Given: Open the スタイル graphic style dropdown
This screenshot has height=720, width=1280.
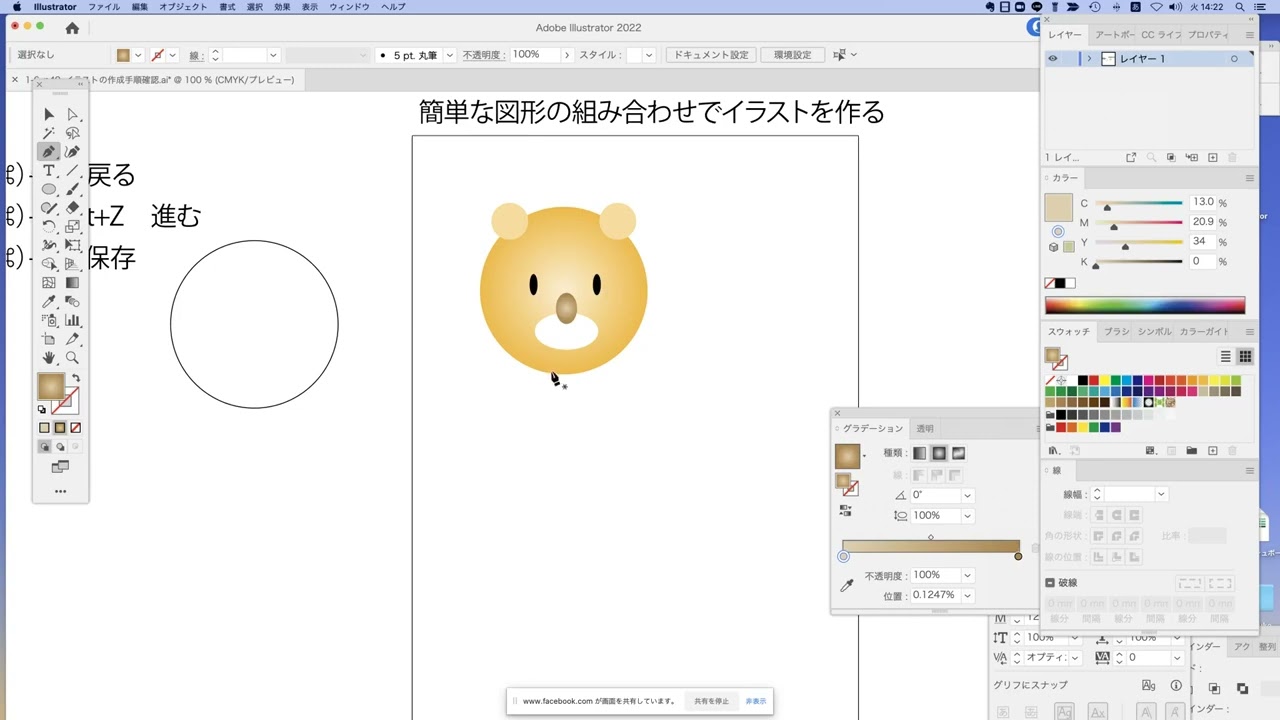Looking at the screenshot, I should point(649,55).
